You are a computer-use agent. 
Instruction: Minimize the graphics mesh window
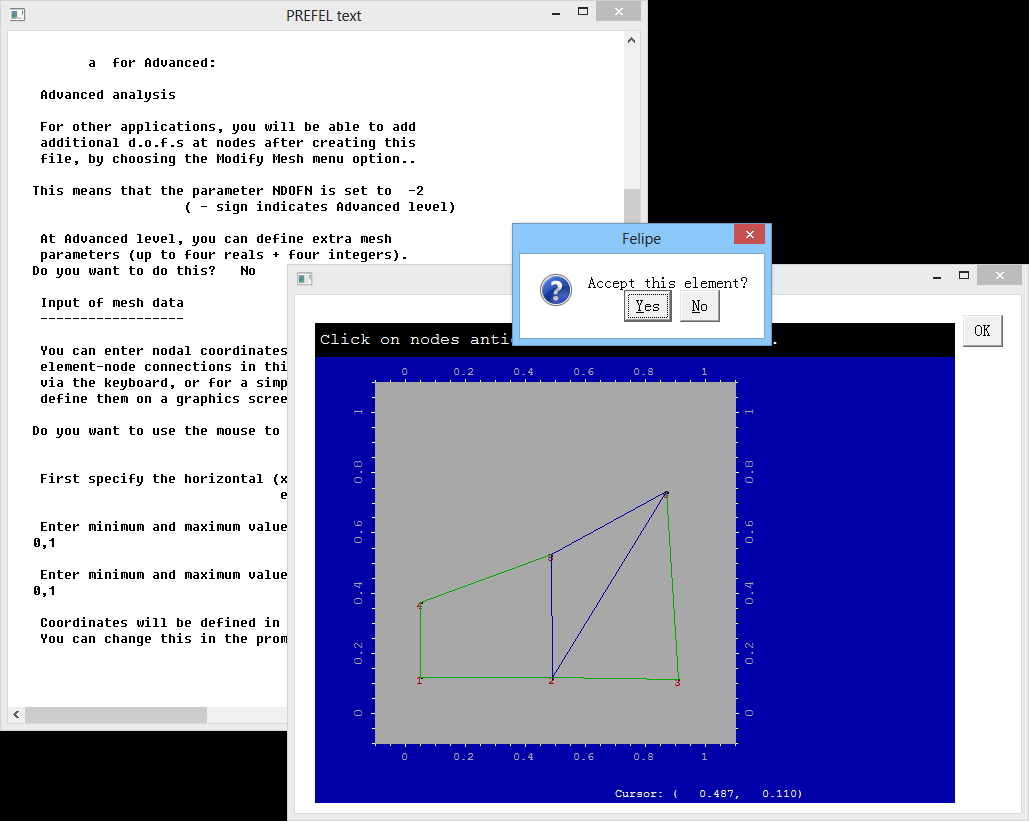coord(935,276)
